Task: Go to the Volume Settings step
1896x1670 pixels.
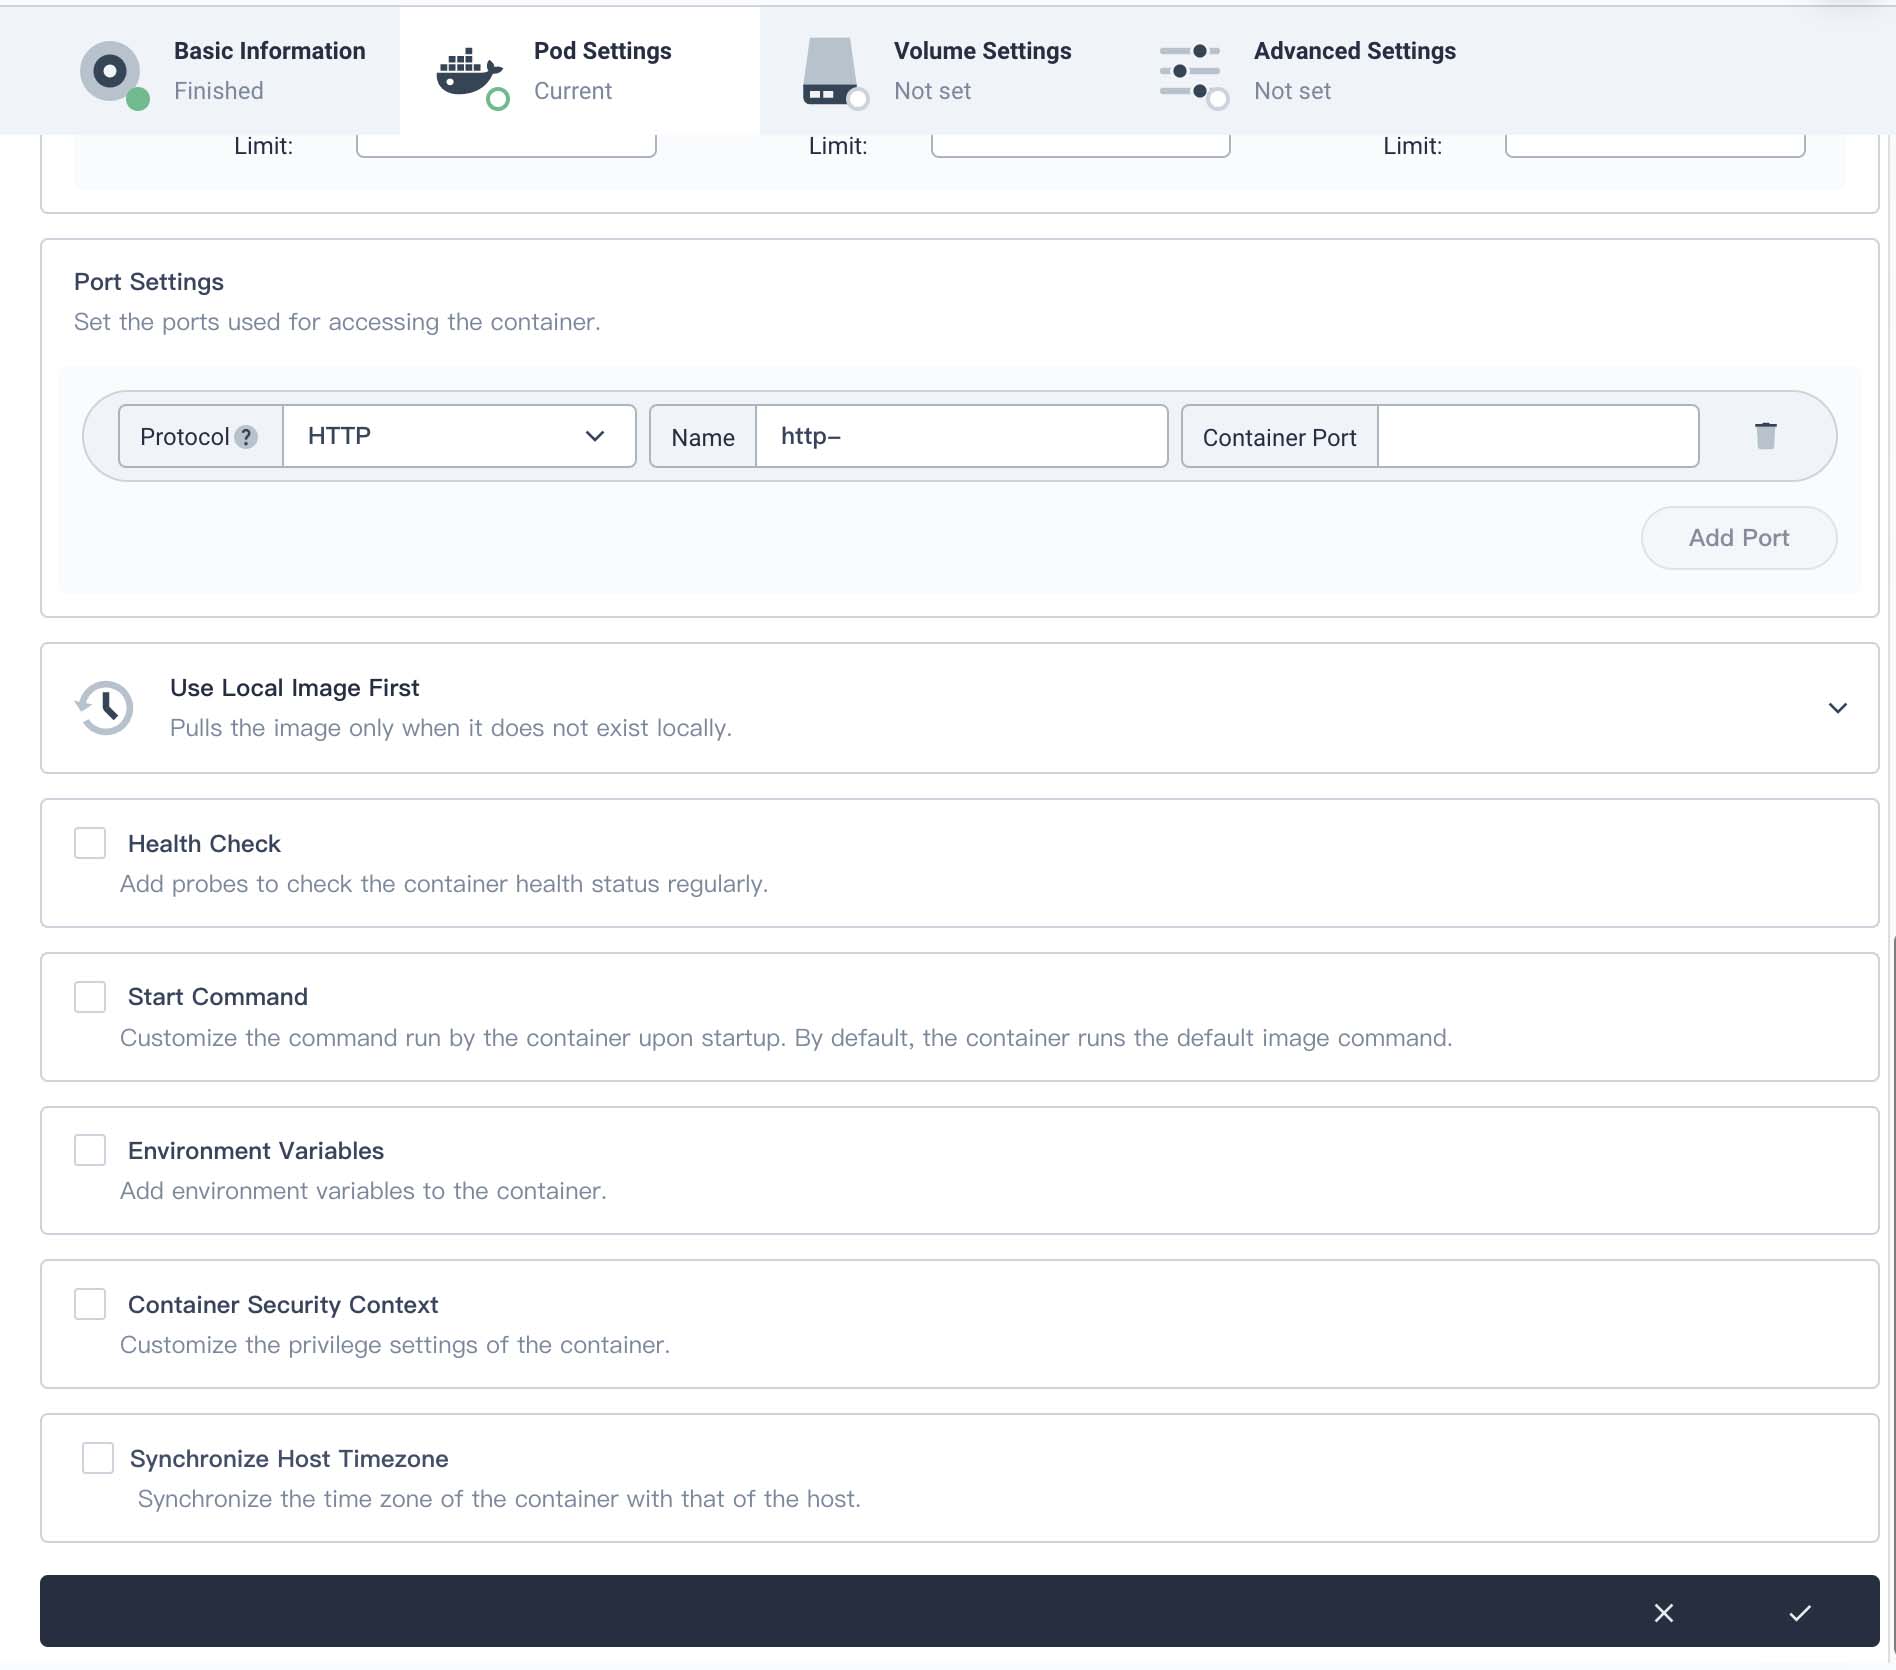Action: tap(940, 70)
